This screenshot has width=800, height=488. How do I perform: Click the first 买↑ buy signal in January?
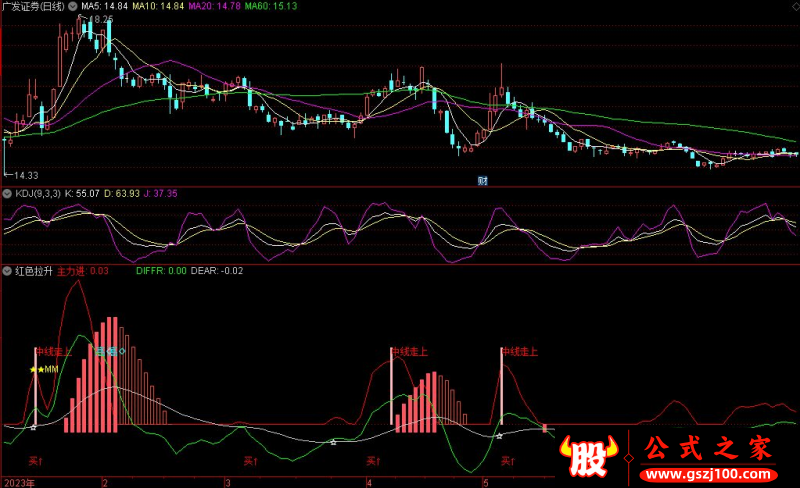tap(36, 461)
